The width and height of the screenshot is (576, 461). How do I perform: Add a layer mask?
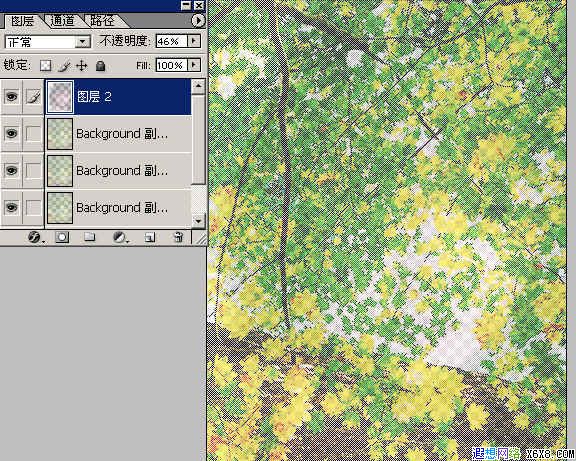[x=61, y=237]
